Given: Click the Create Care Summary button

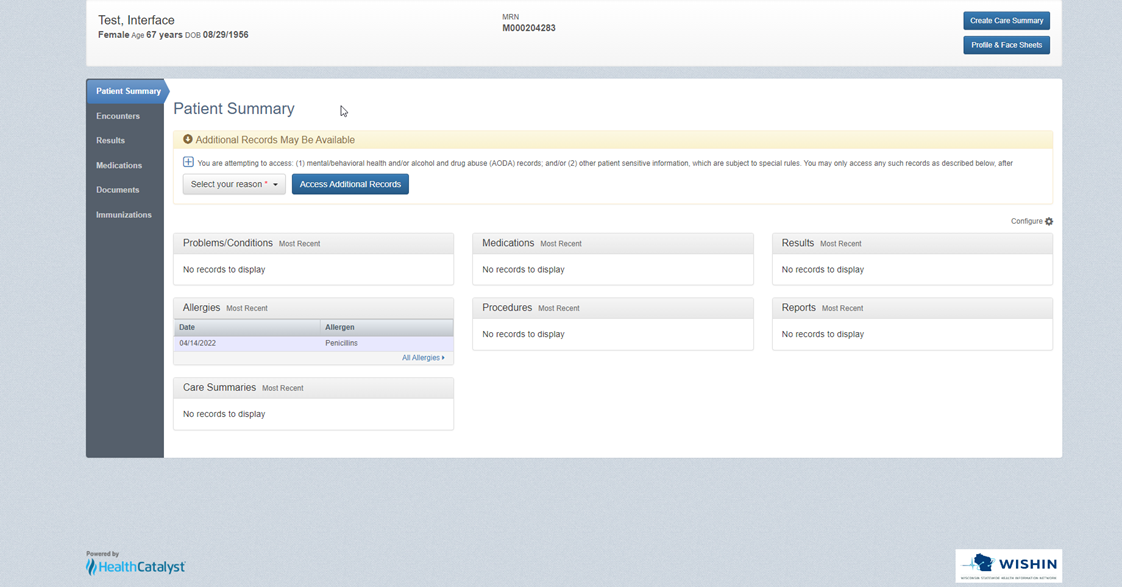Looking at the screenshot, I should click(x=1006, y=20).
